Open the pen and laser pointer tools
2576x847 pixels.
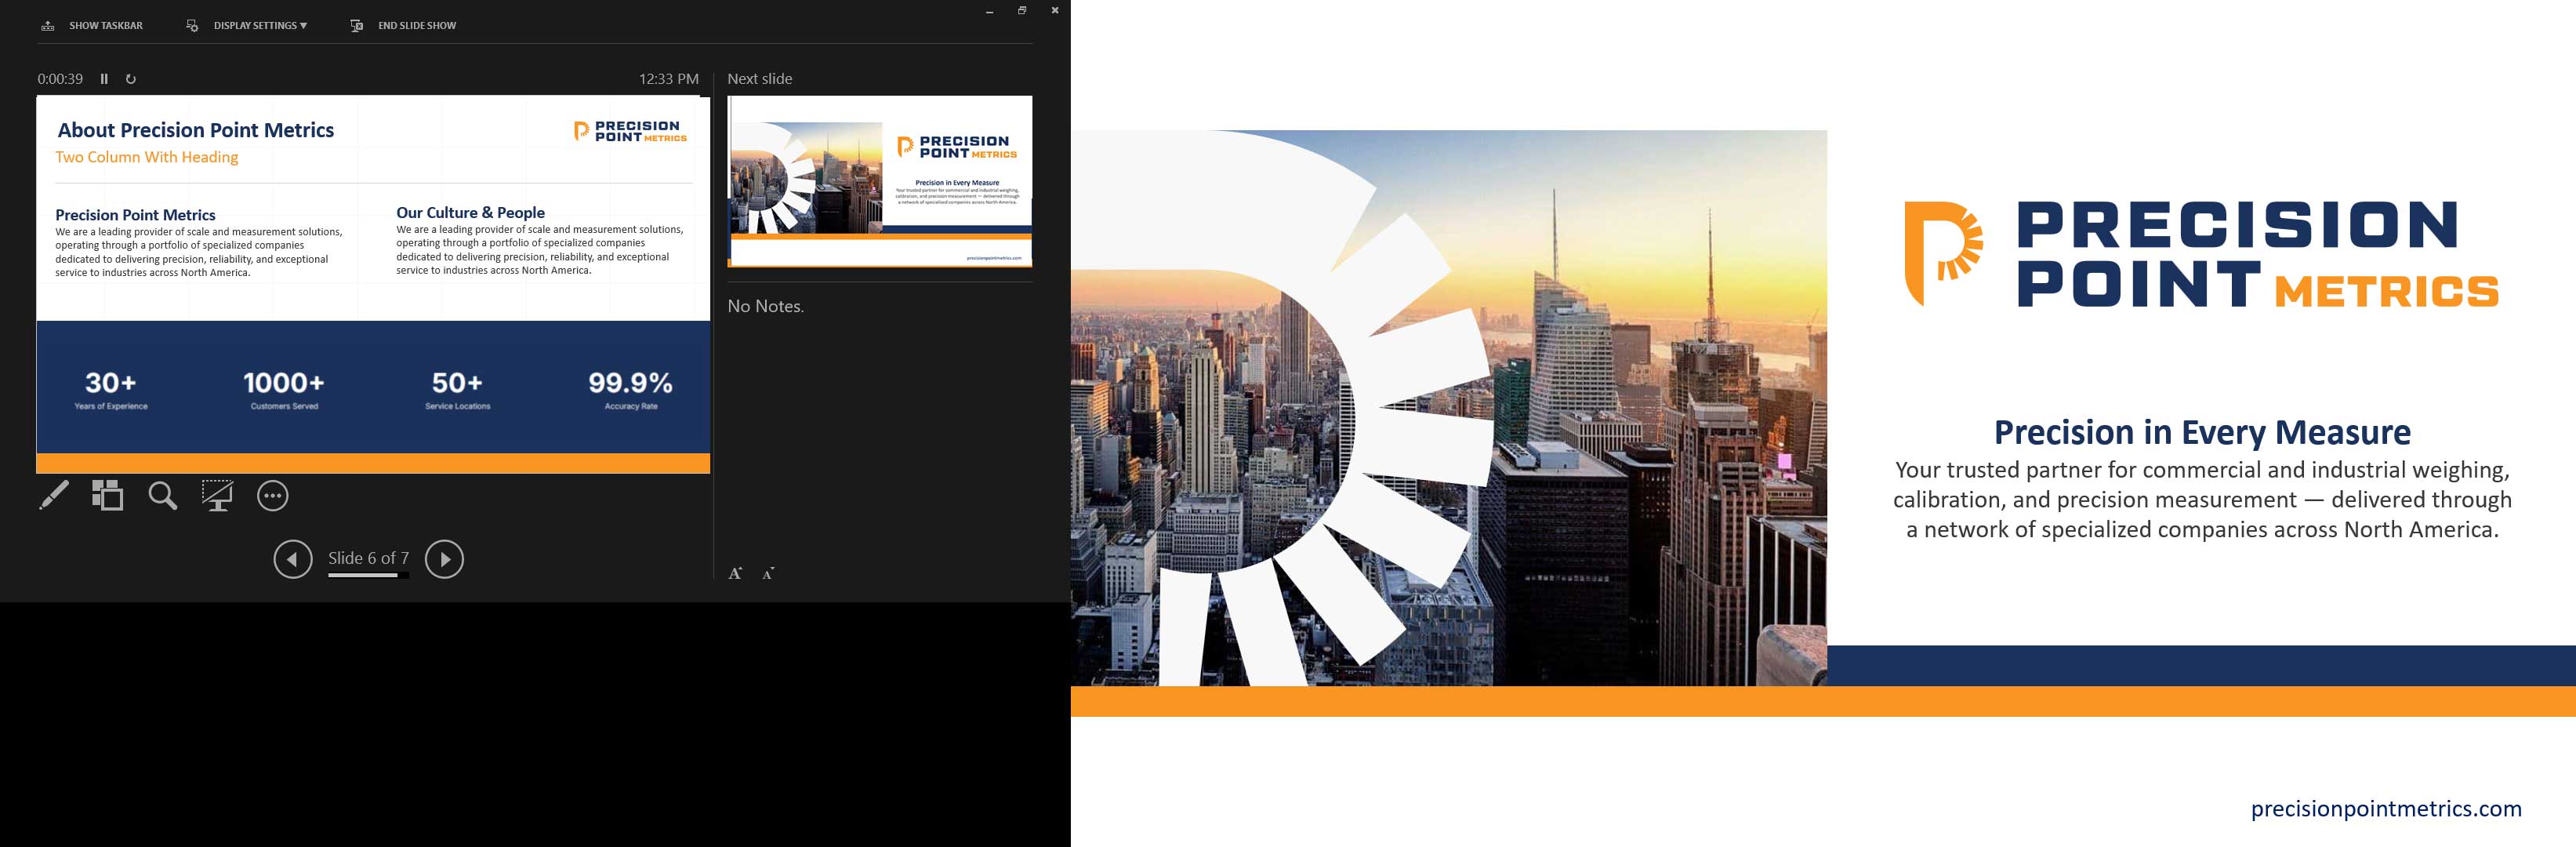(54, 495)
